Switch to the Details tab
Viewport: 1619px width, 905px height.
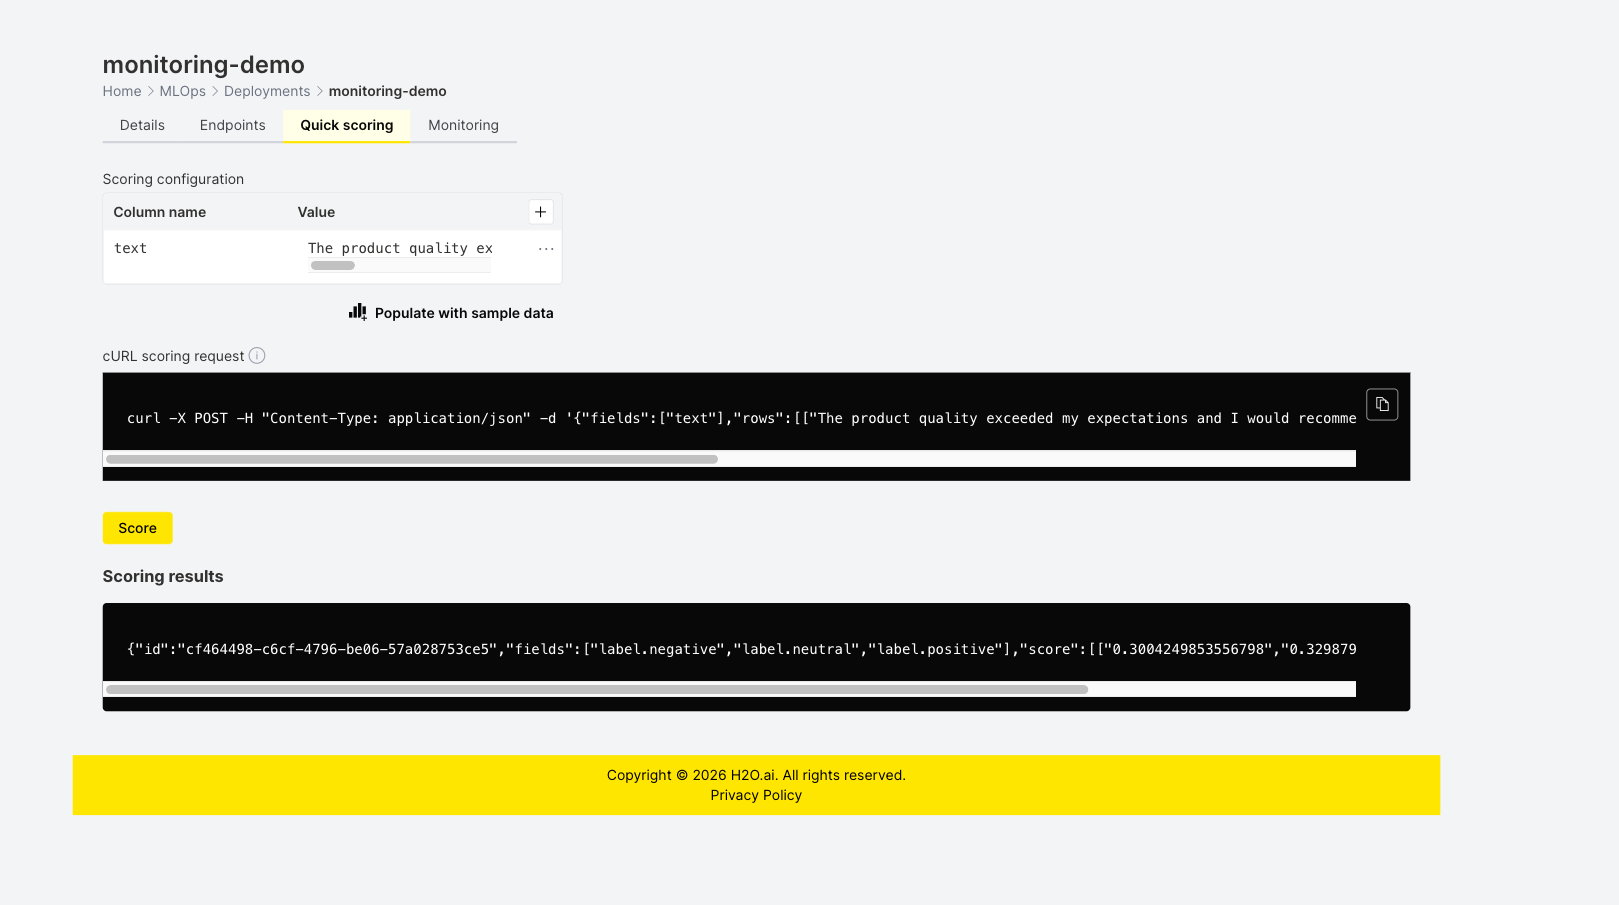141,125
